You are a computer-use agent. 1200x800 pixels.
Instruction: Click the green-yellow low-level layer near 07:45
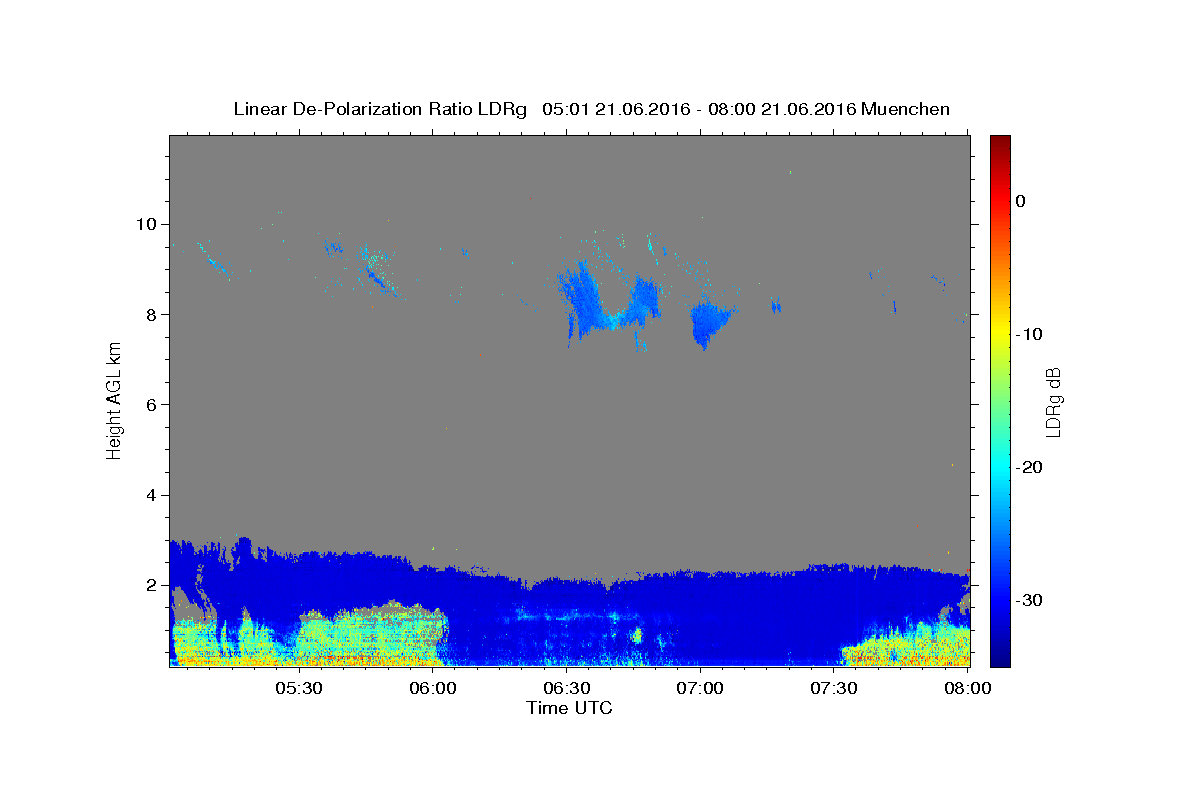click(905, 645)
